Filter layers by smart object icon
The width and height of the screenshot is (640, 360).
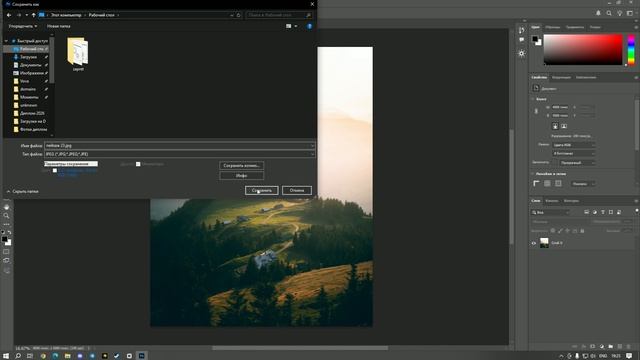(619, 212)
